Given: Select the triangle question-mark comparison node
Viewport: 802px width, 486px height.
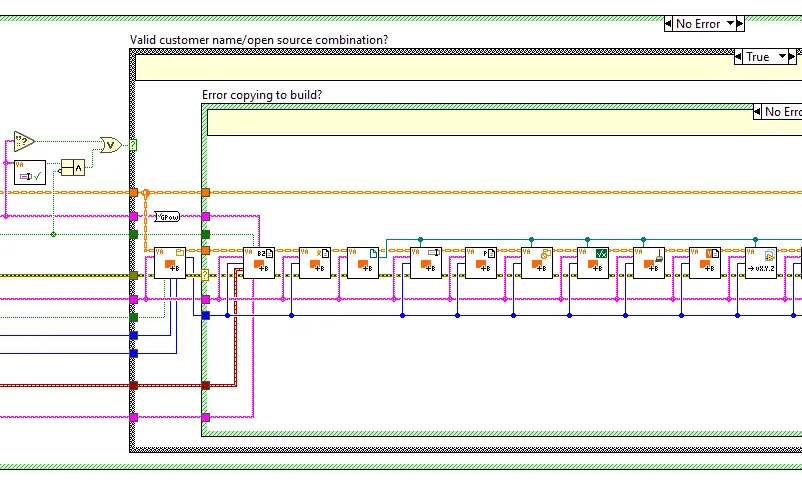Looking at the screenshot, I should tap(24, 140).
